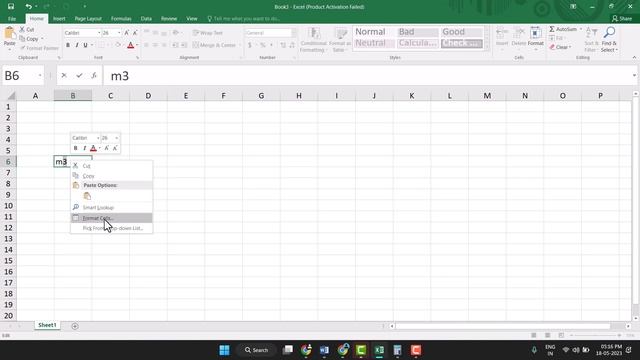This screenshot has height=360, width=640.
Task: Apply the Neutral cell style
Action: (373, 43)
